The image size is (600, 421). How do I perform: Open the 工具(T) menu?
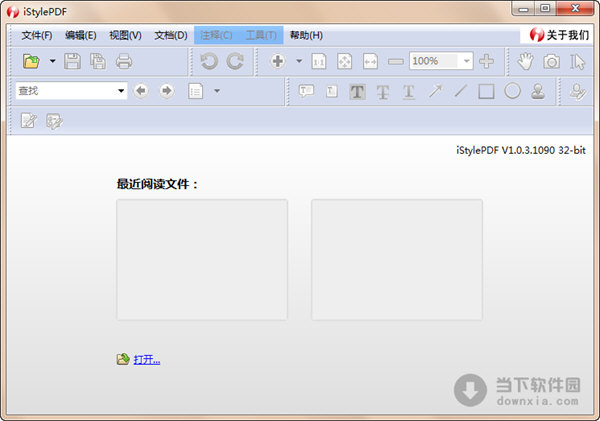[261, 35]
